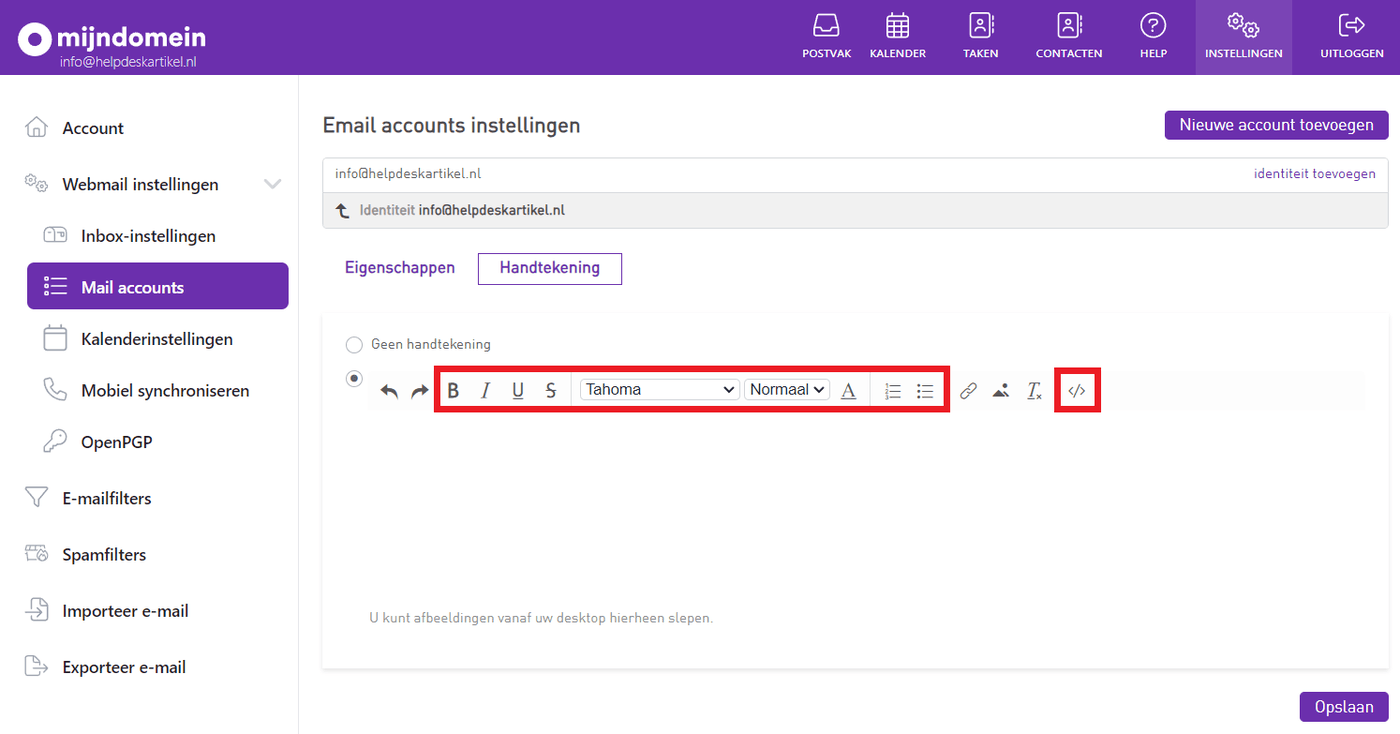This screenshot has height=734, width=1400.
Task: Toggle italic text formatting
Action: (x=485, y=390)
